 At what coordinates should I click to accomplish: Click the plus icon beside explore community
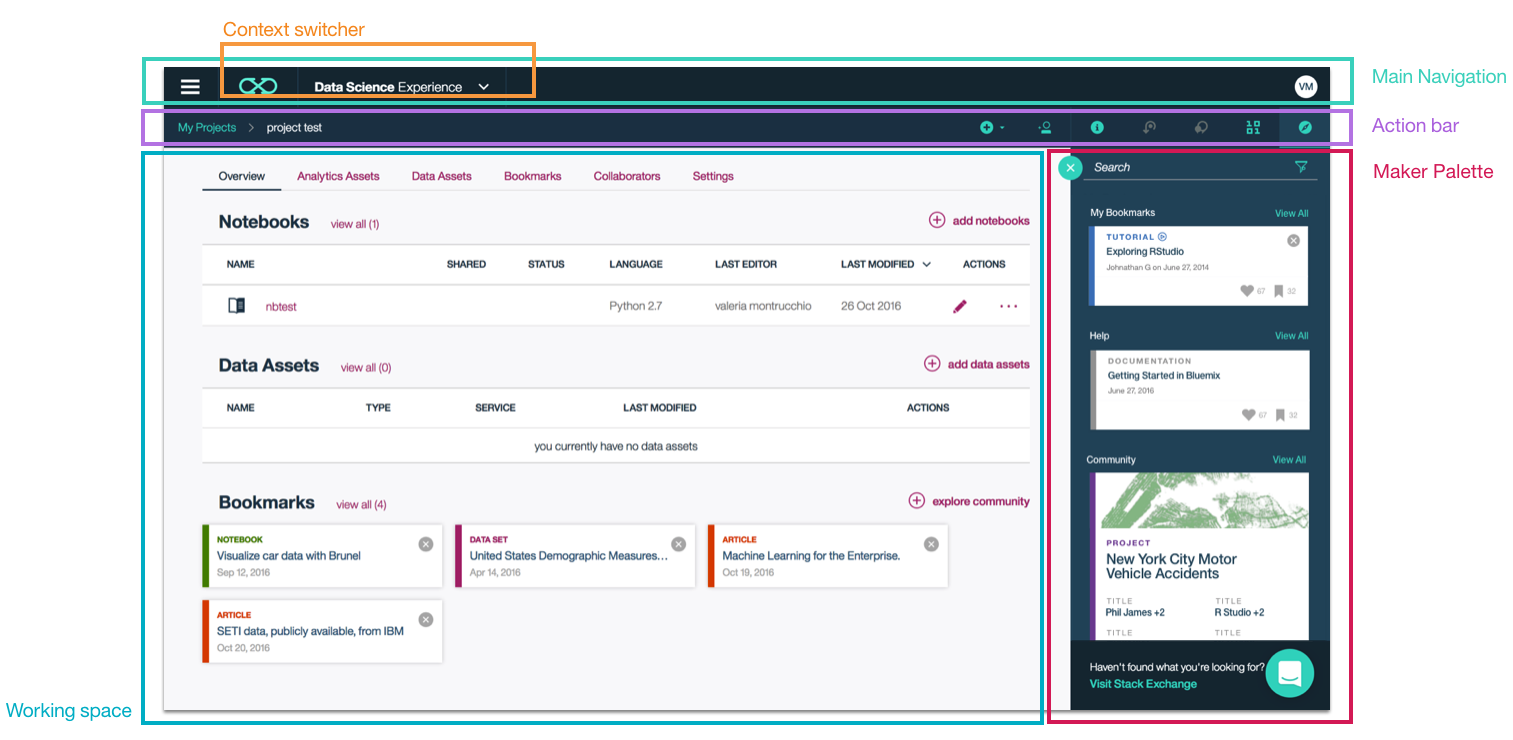click(x=916, y=501)
